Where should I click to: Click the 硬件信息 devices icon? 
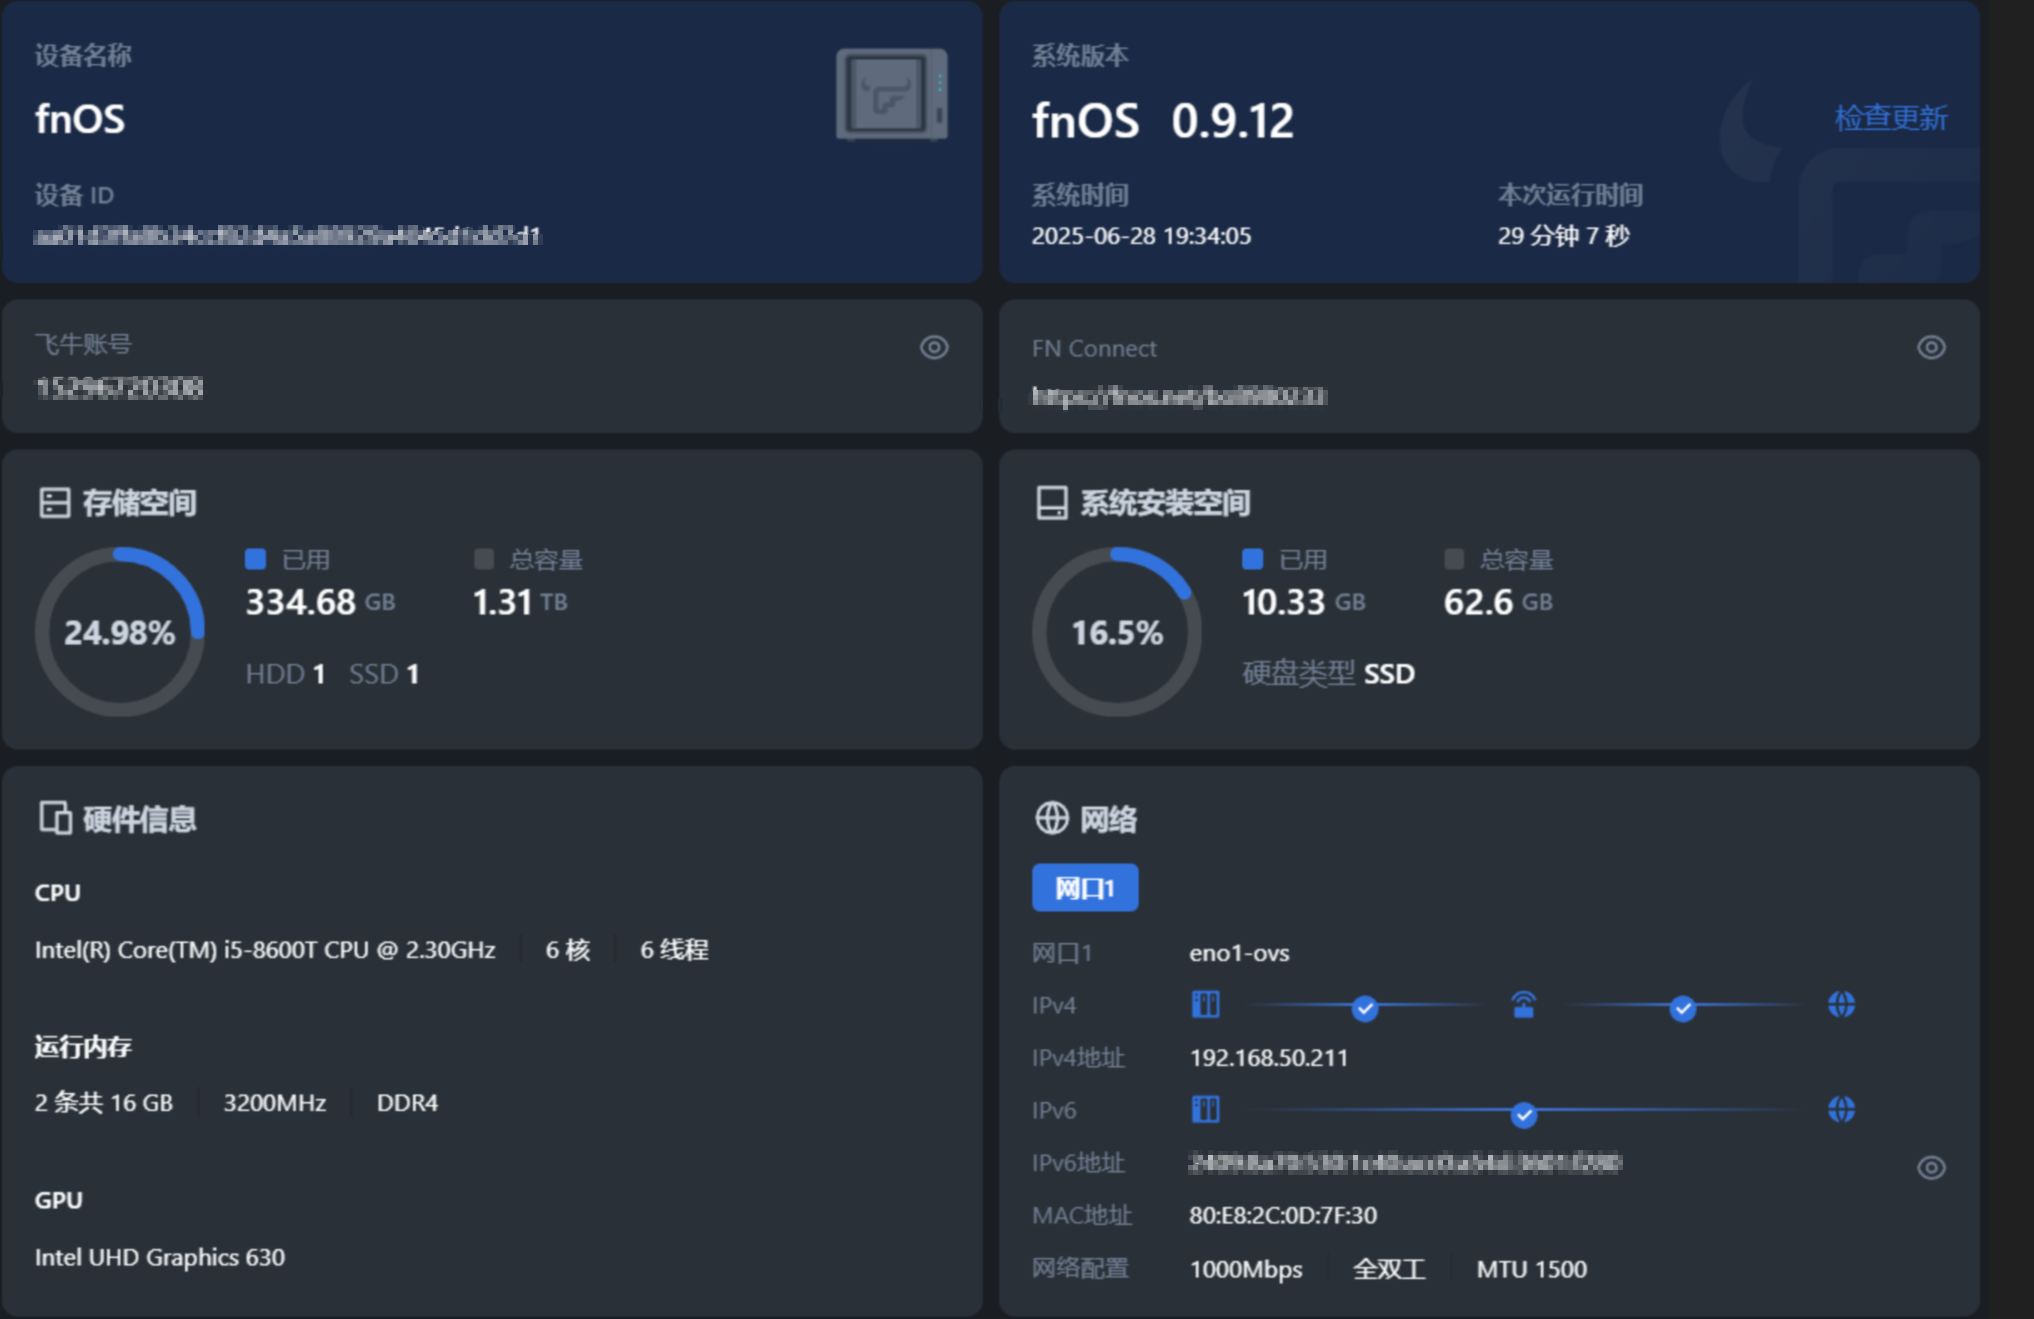55,818
